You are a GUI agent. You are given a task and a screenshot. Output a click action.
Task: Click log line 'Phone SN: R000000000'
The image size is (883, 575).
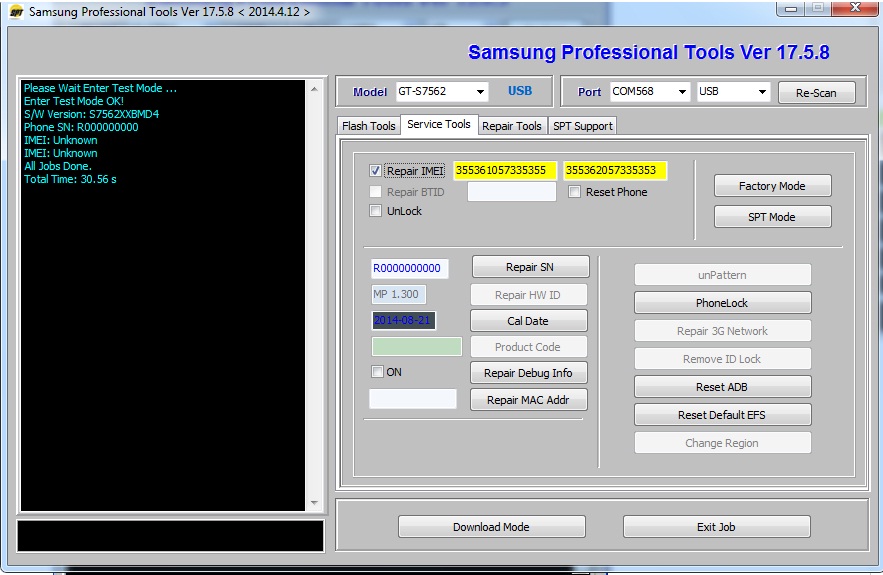81,127
